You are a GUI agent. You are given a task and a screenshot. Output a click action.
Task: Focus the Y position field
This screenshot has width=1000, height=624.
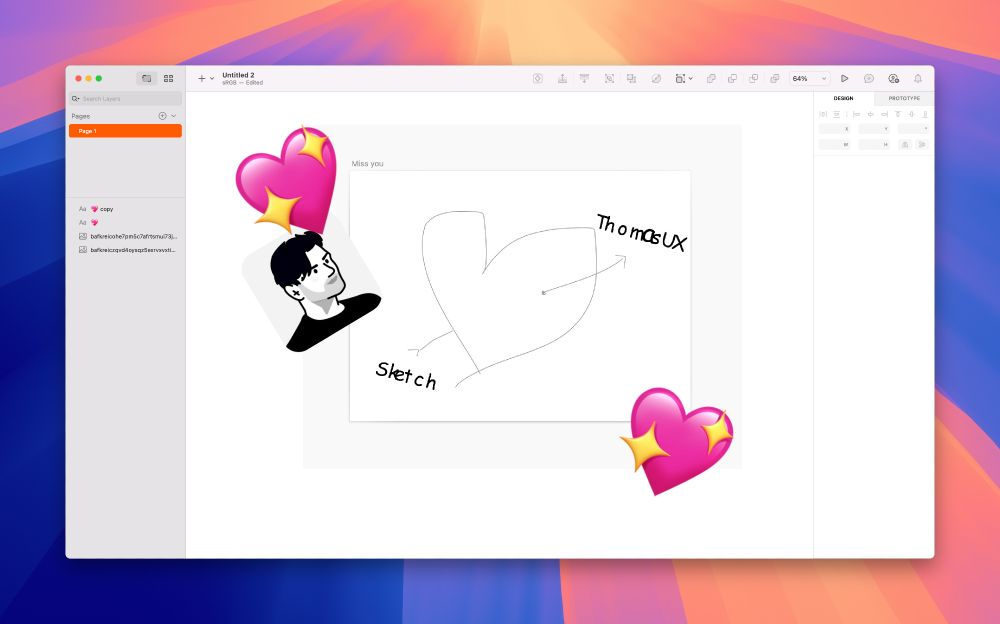pyautogui.click(x=874, y=129)
